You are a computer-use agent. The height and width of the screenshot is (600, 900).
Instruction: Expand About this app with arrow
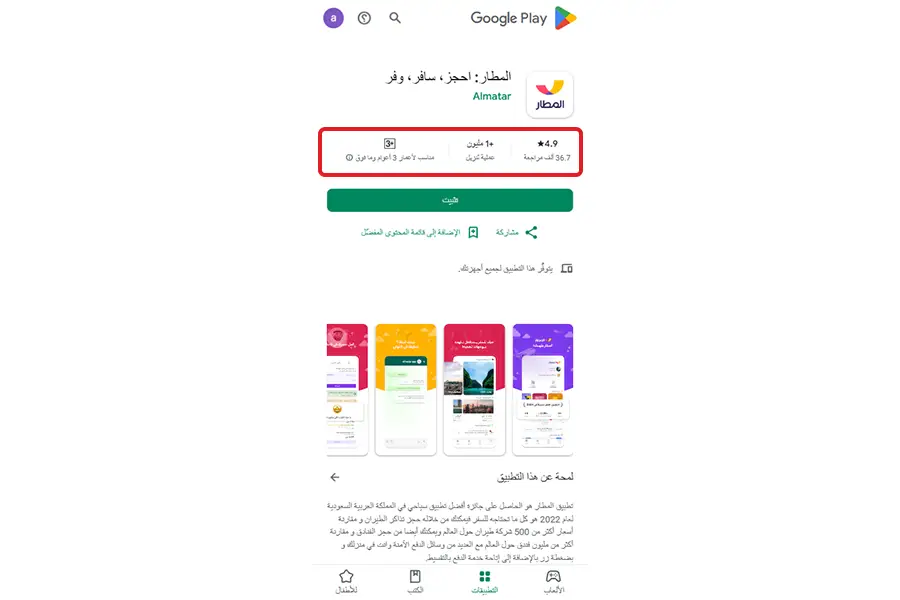tap(335, 477)
